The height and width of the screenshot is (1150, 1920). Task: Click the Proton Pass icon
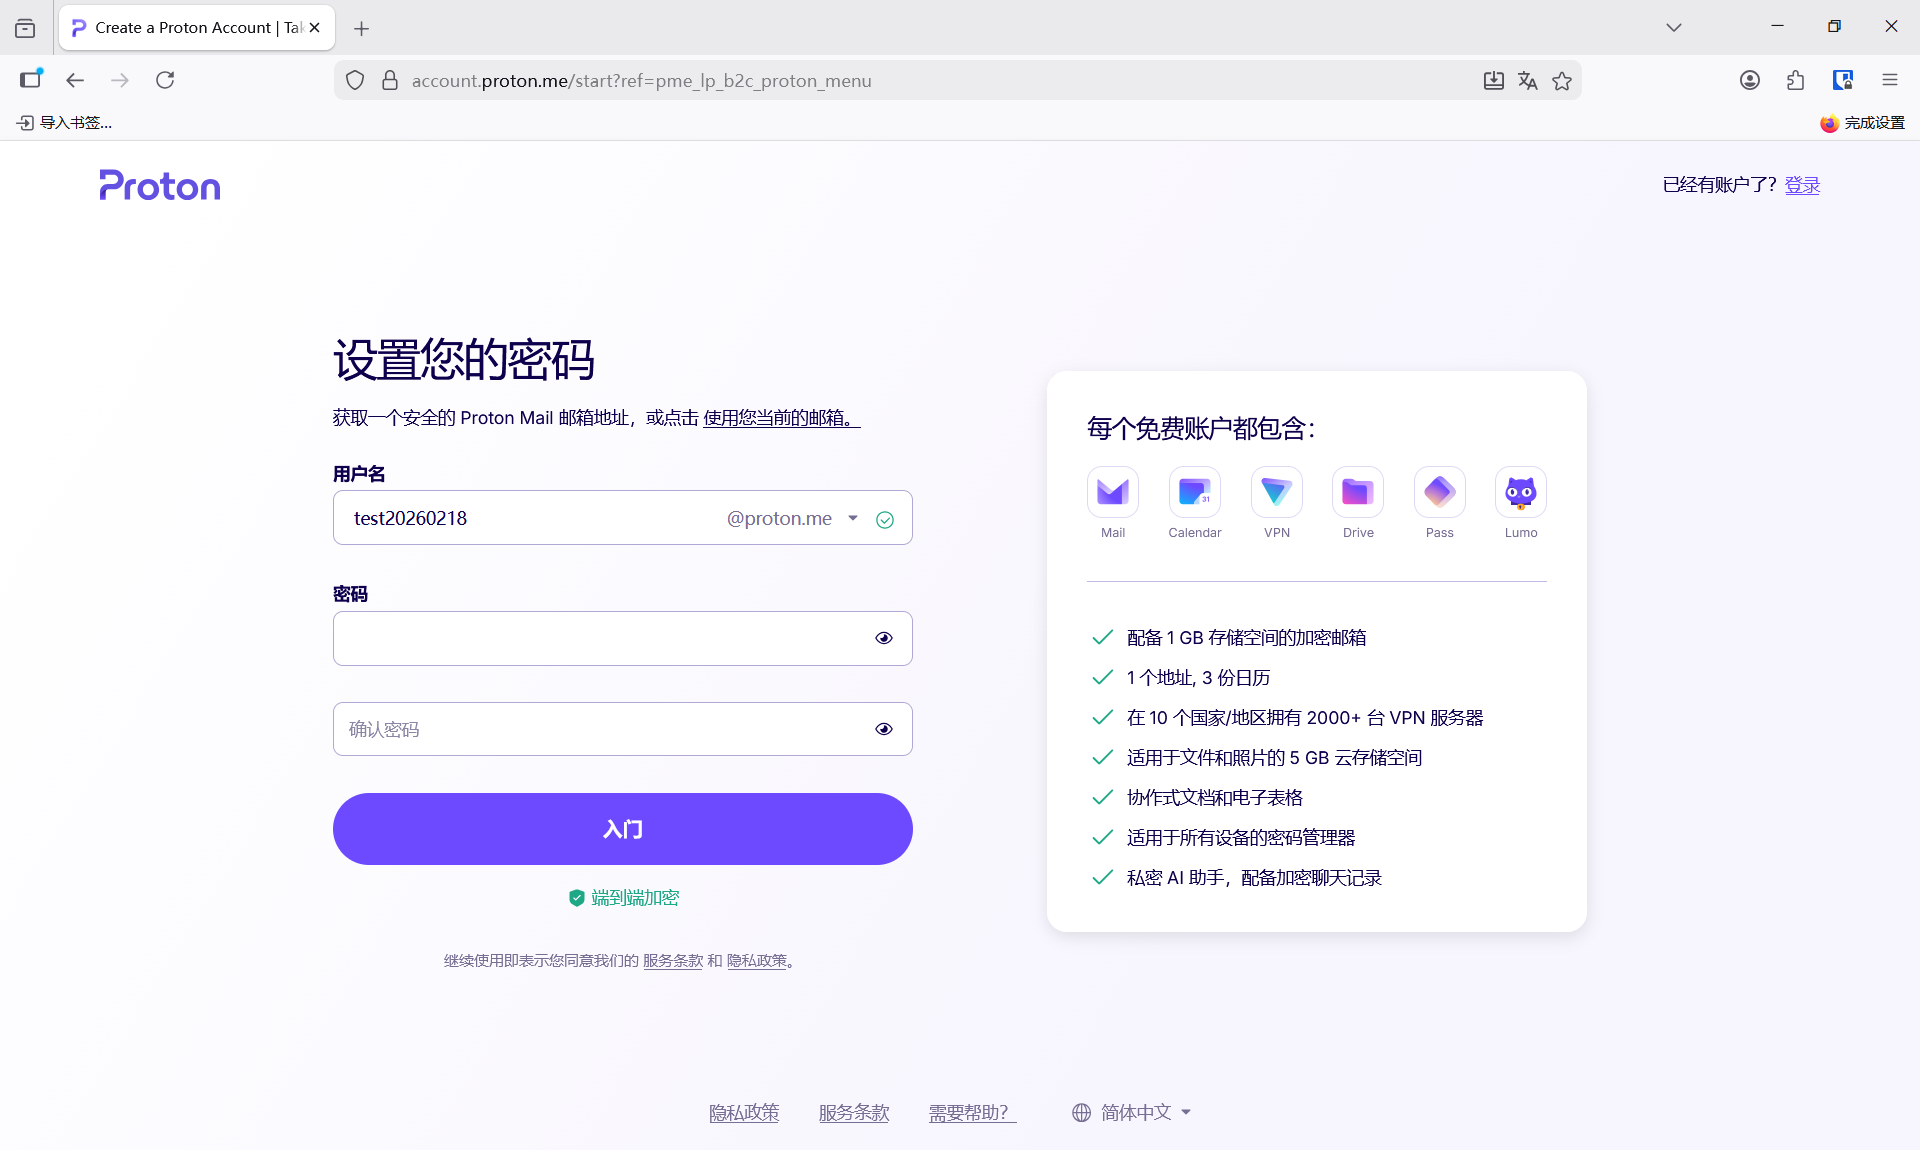coord(1439,492)
